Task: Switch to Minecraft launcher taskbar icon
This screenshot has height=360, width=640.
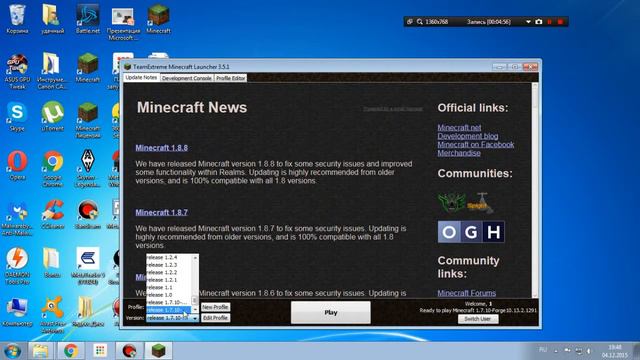Action: (x=158, y=351)
